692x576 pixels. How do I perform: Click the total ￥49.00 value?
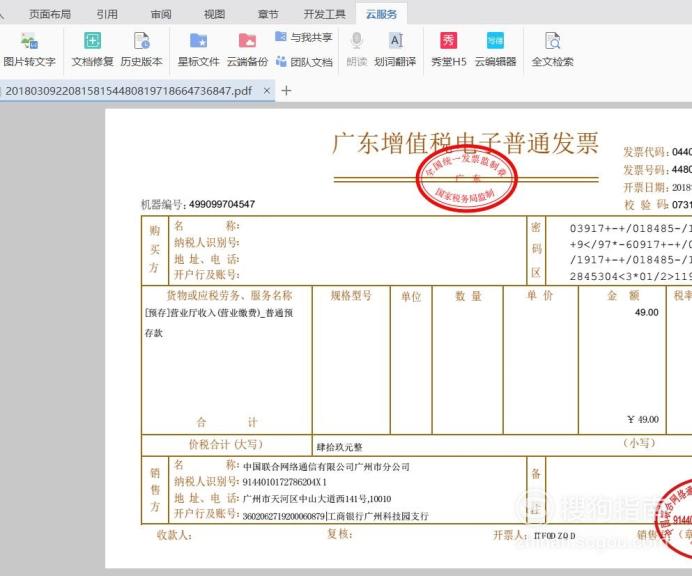point(643,419)
